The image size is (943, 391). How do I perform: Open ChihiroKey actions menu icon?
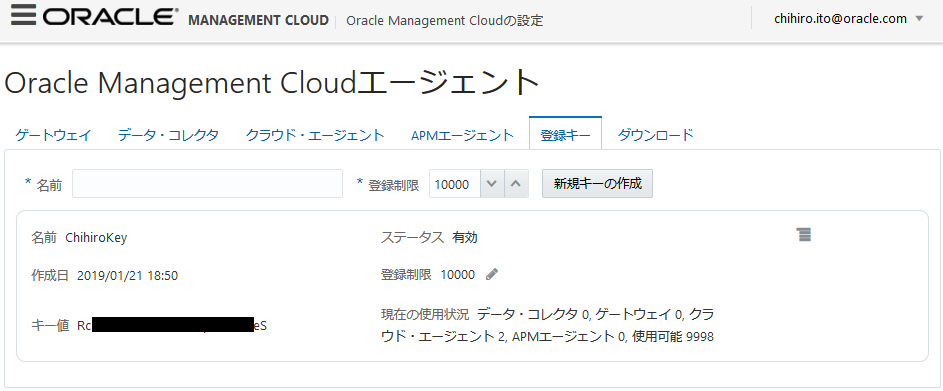[803, 235]
